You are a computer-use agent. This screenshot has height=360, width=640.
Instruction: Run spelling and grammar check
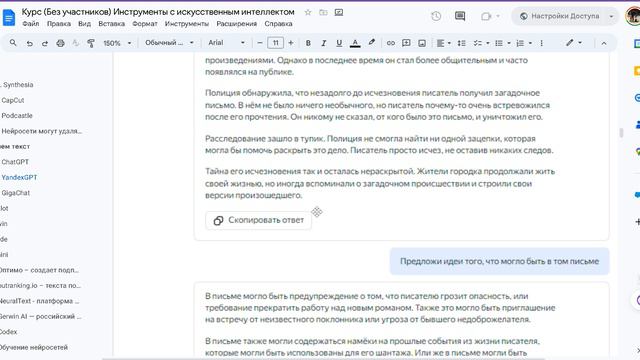click(76, 43)
